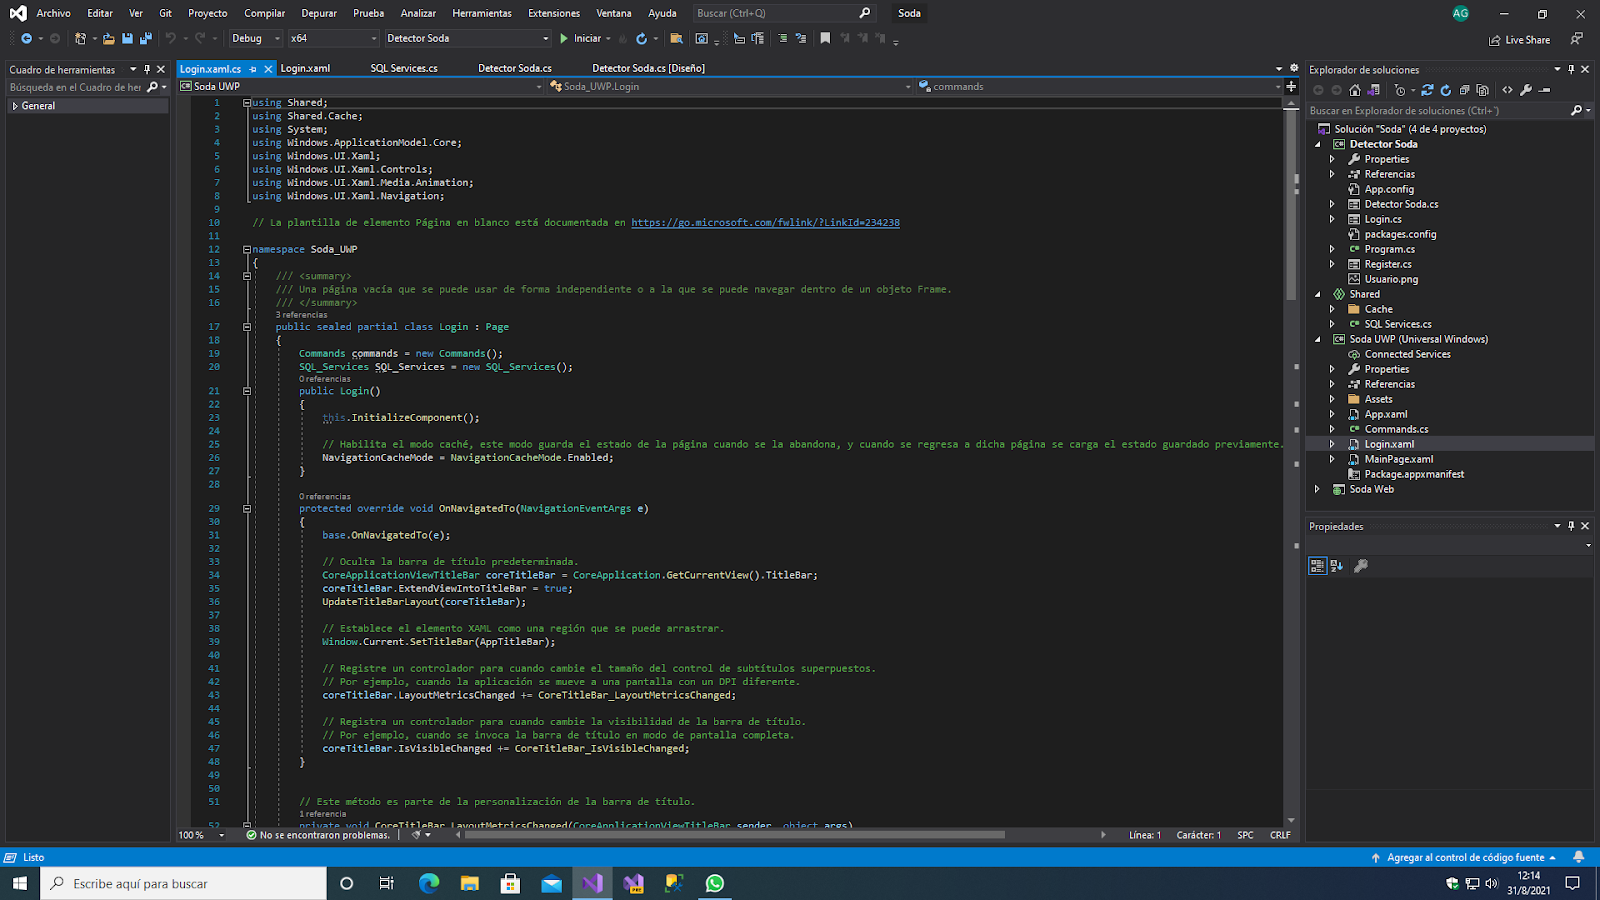The height and width of the screenshot is (900, 1600).
Task: Click the View Code icon in Solution Explorer
Action: tap(1508, 90)
